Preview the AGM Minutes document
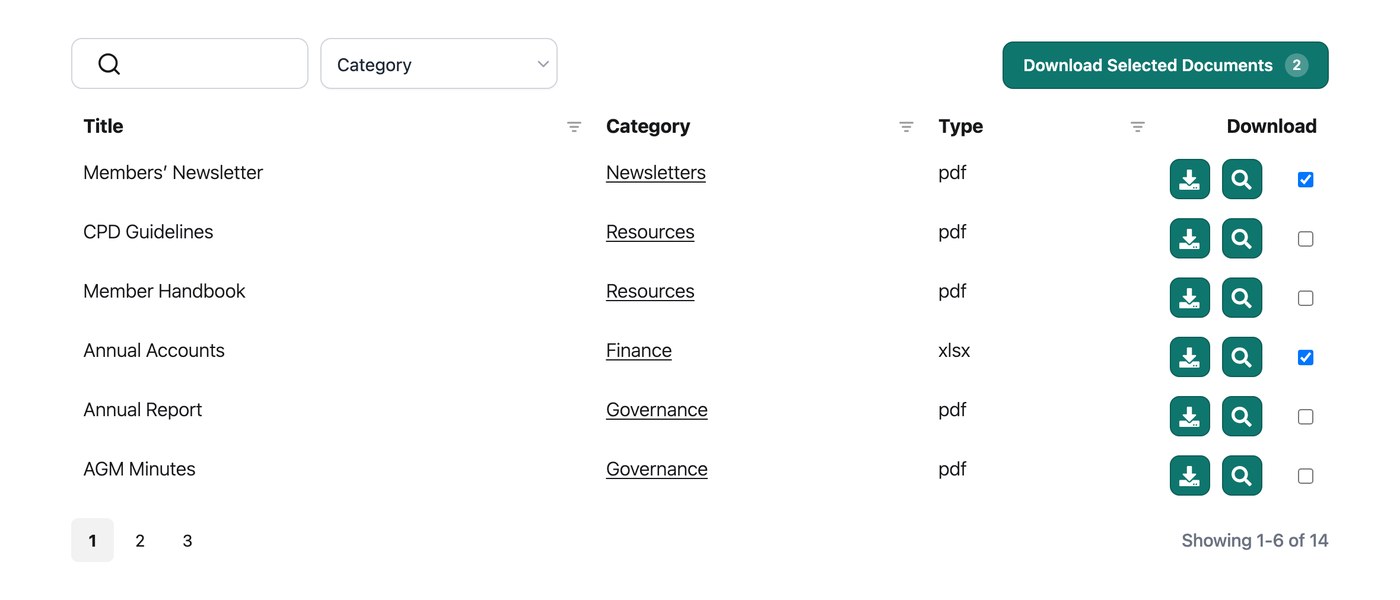 tap(1242, 476)
